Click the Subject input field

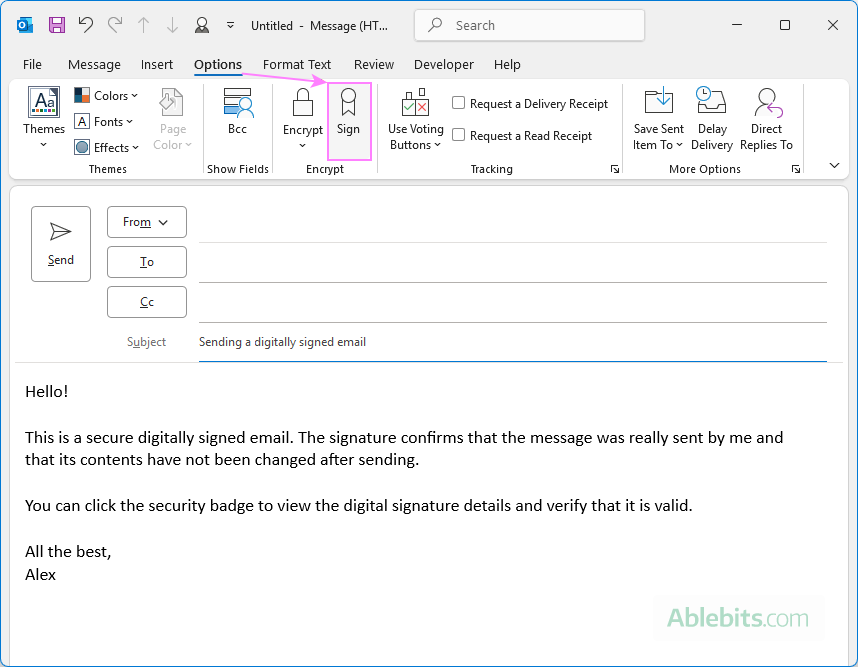coord(512,342)
